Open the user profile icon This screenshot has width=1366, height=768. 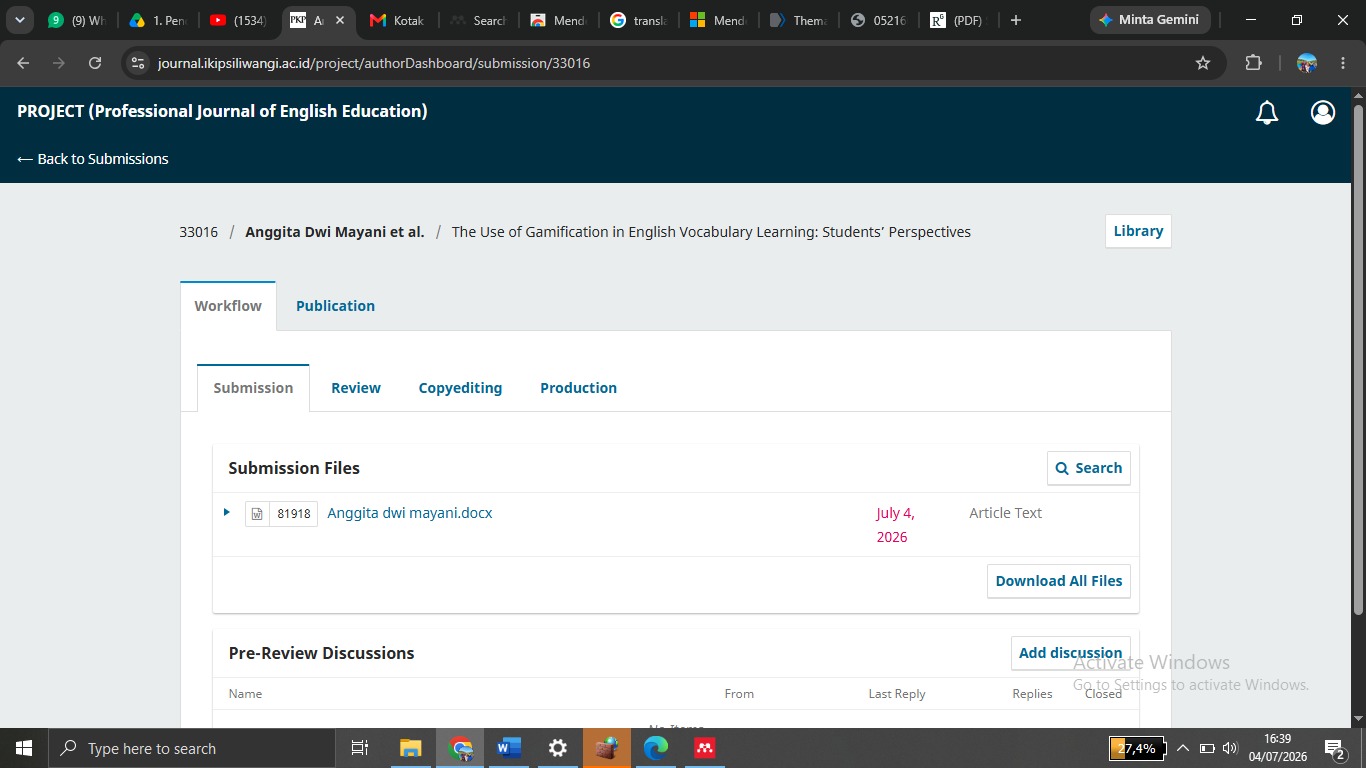tap(1323, 113)
